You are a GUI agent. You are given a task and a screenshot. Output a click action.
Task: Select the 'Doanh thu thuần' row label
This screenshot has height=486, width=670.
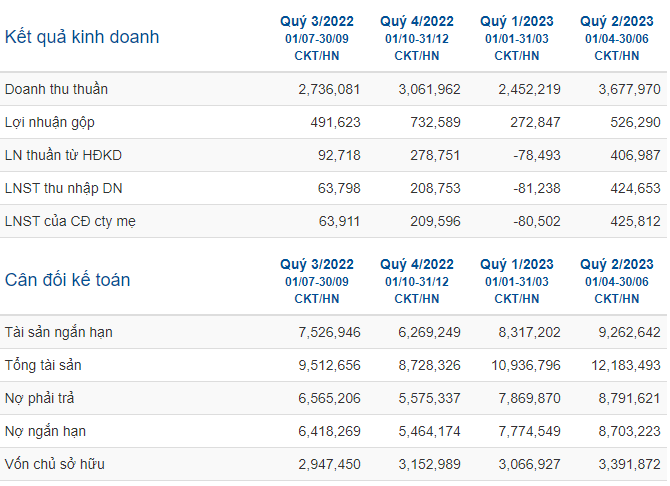pyautogui.click(x=56, y=89)
